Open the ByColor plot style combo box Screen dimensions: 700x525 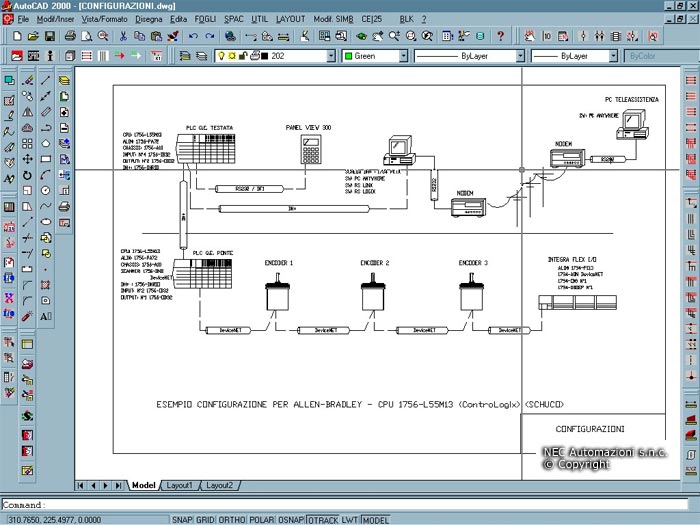(662, 56)
